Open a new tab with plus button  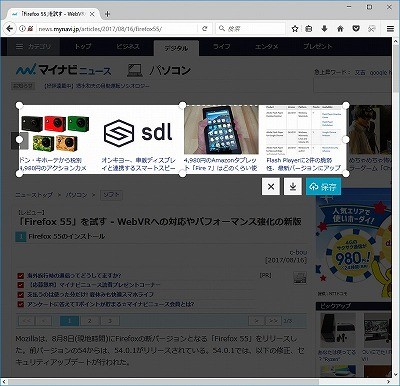point(107,14)
